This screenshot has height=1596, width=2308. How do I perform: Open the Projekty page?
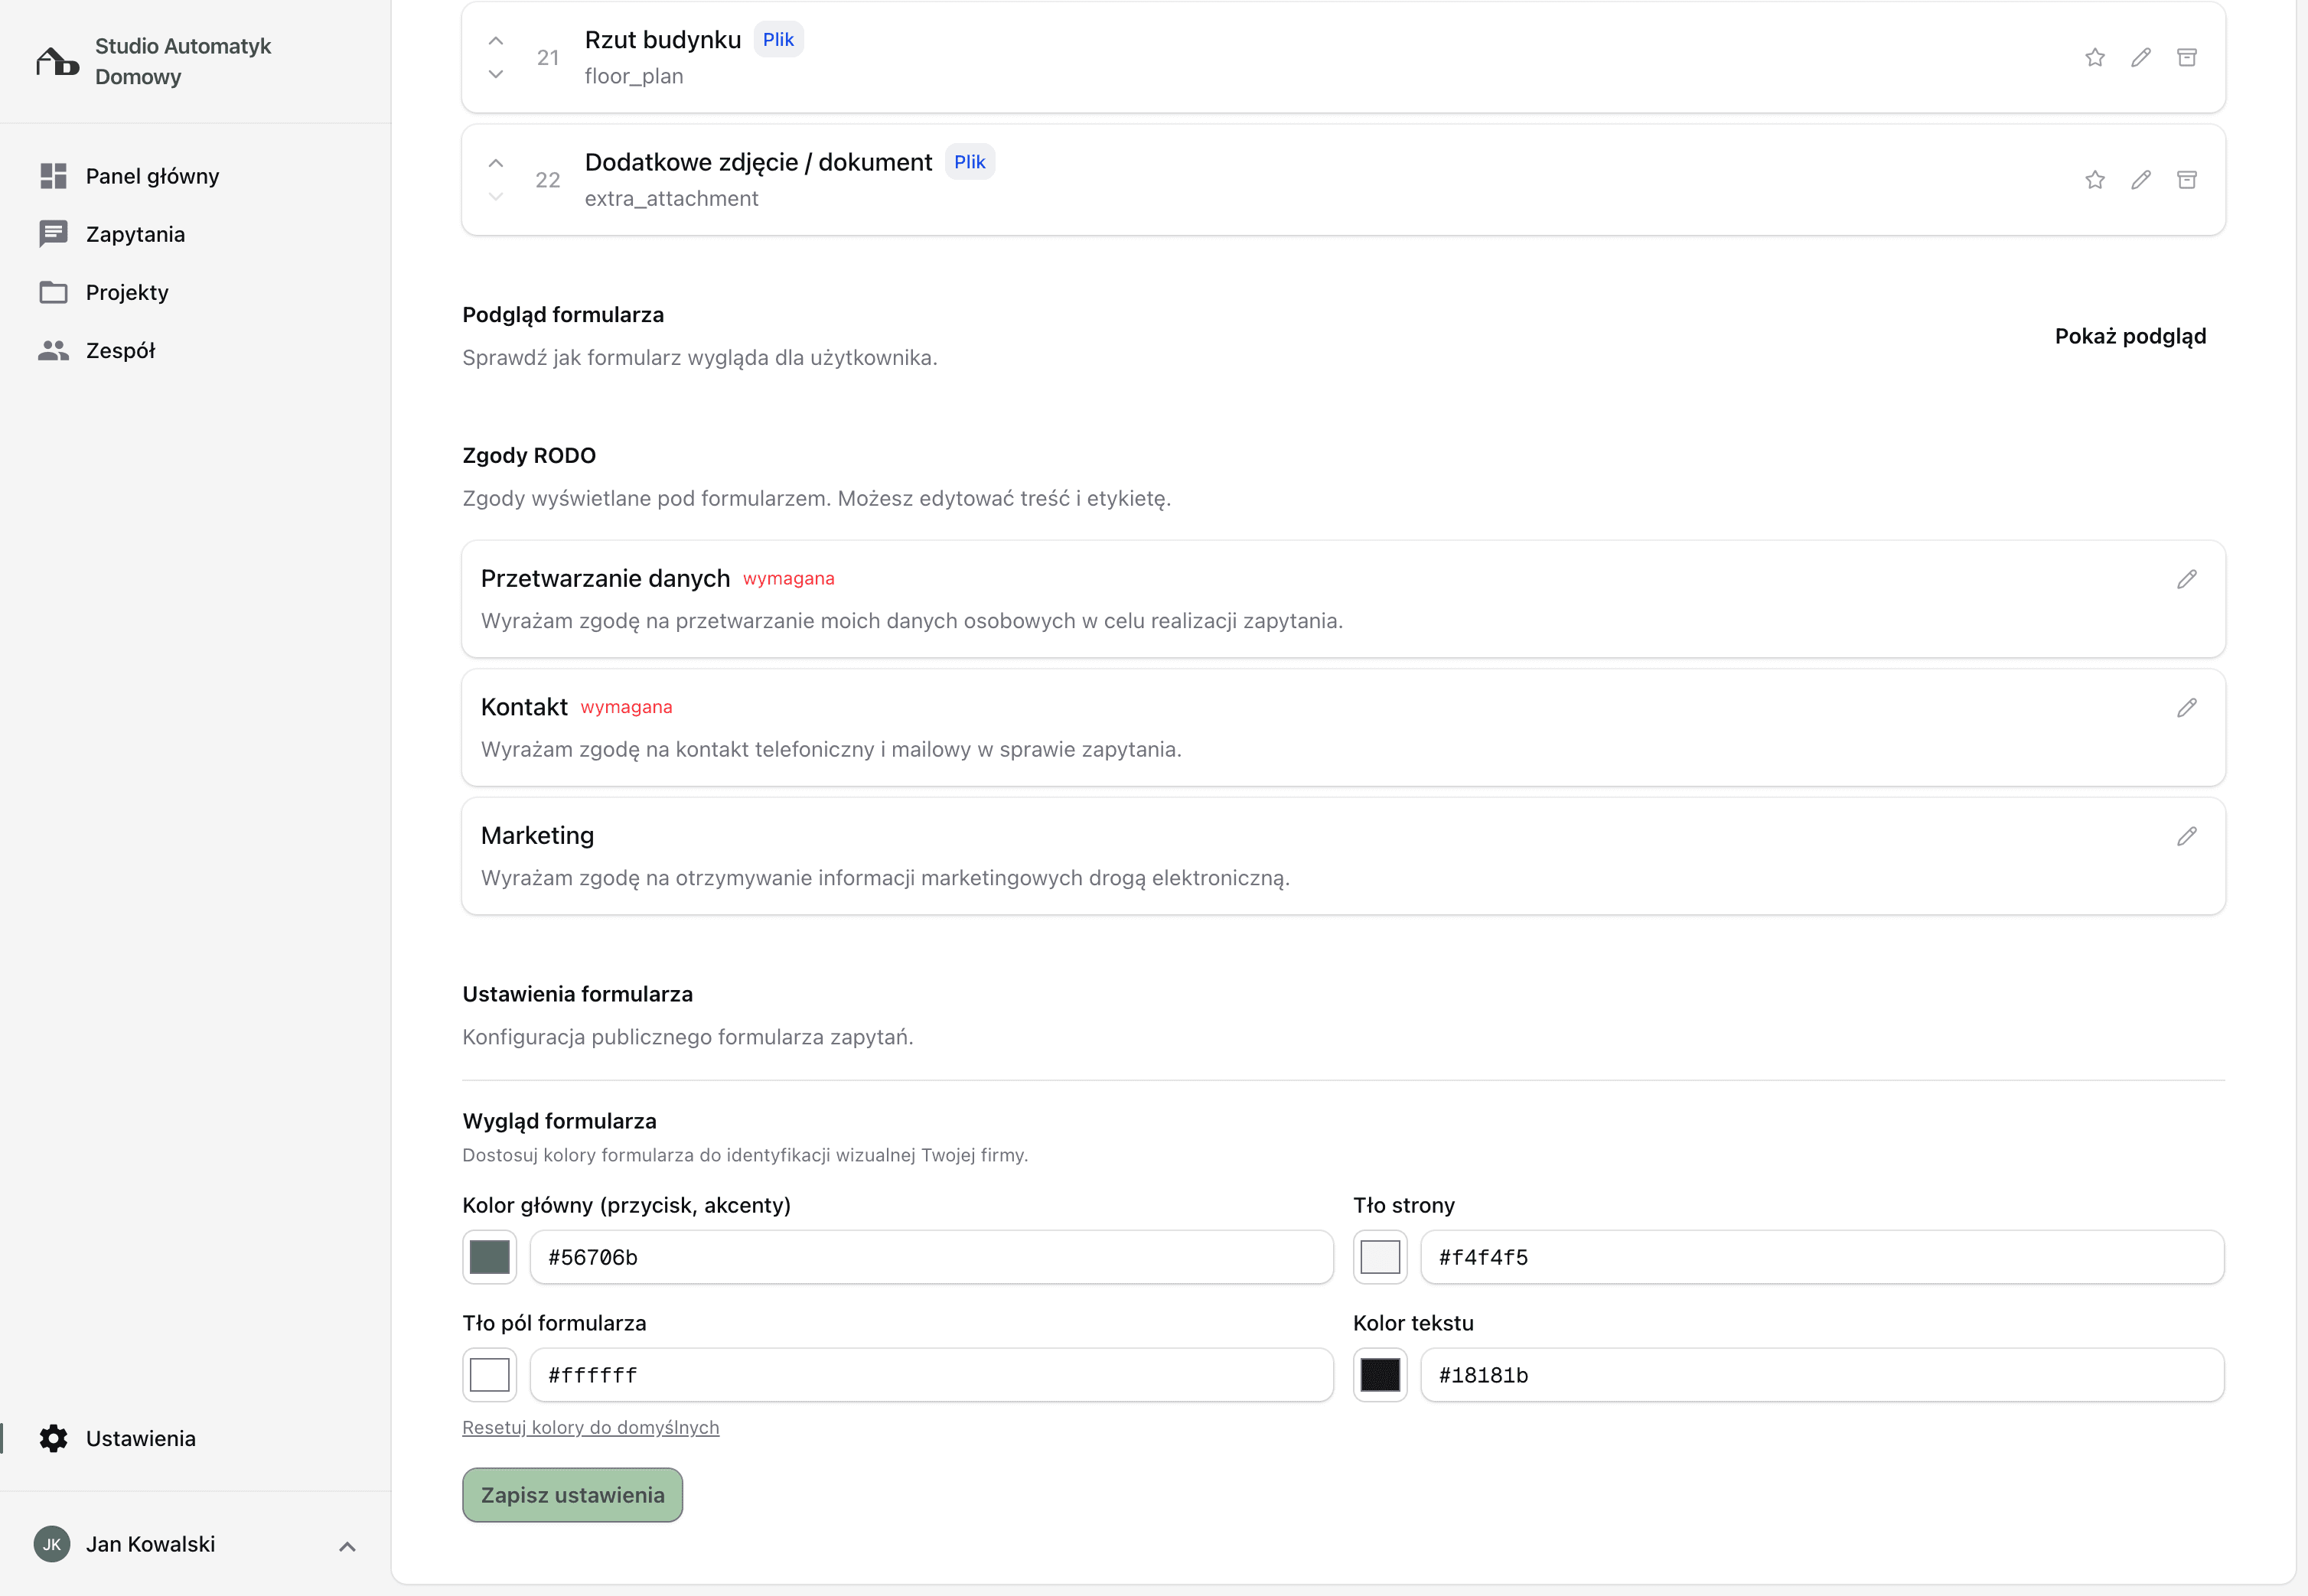[127, 292]
